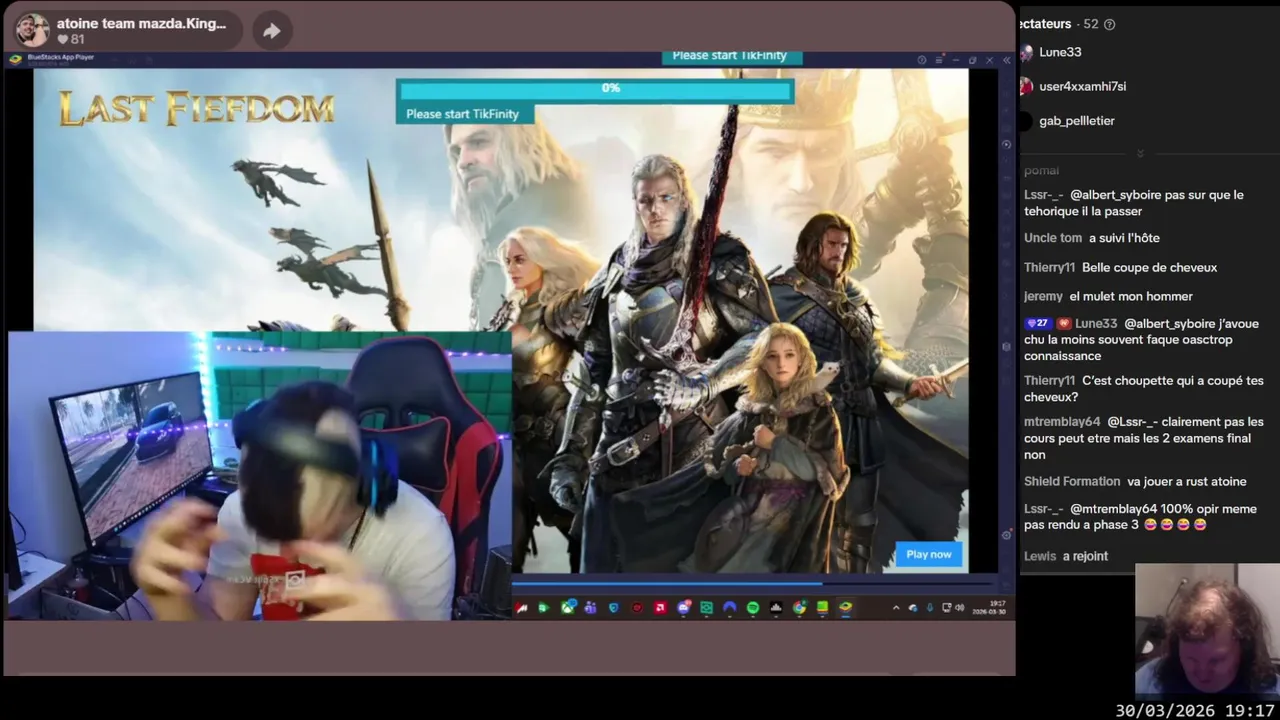
Task: Open the black soundwave app in taskbar
Action: (x=776, y=608)
